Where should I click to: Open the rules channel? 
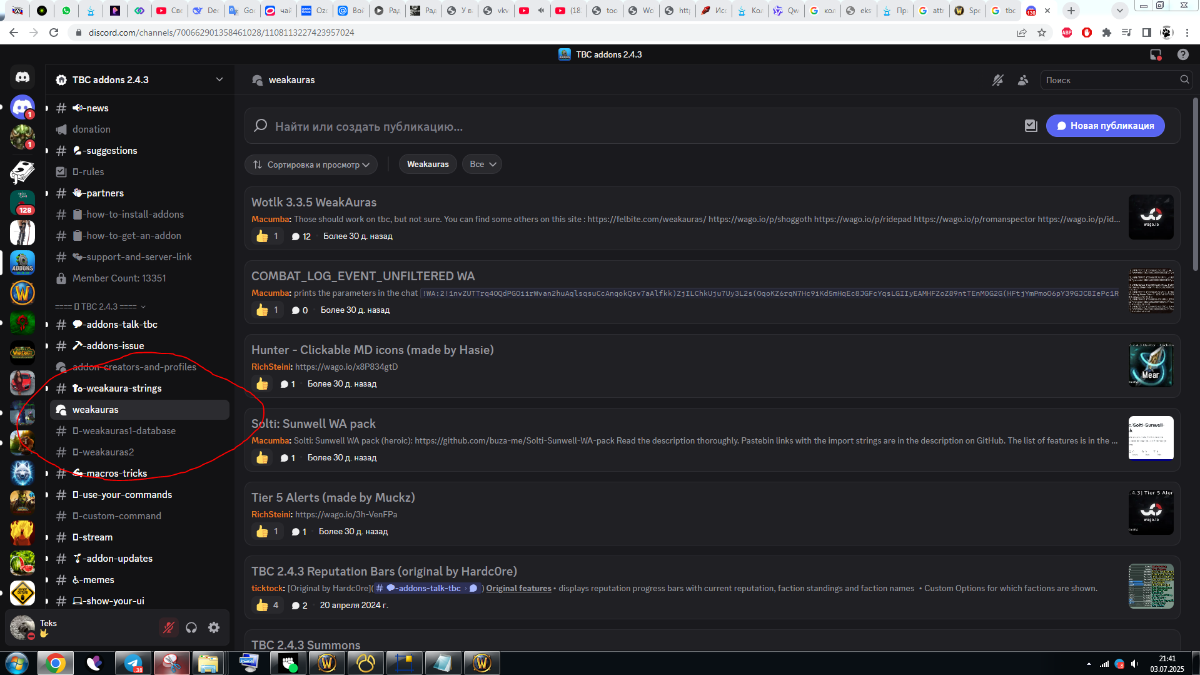[x=140, y=172]
